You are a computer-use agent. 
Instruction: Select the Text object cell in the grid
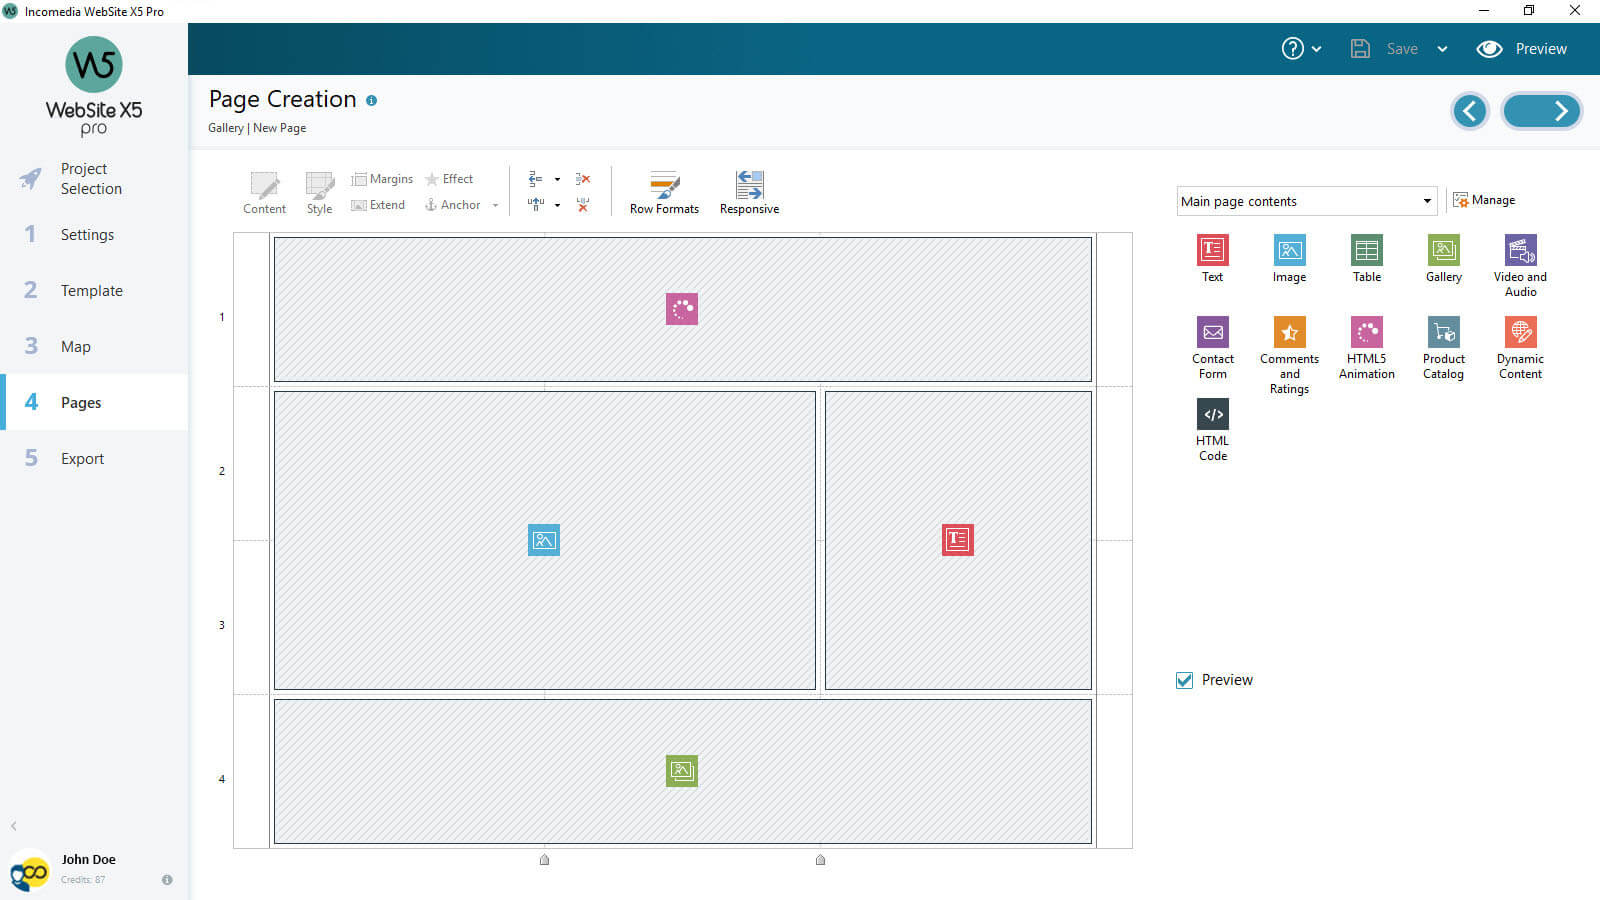pyautogui.click(x=958, y=540)
